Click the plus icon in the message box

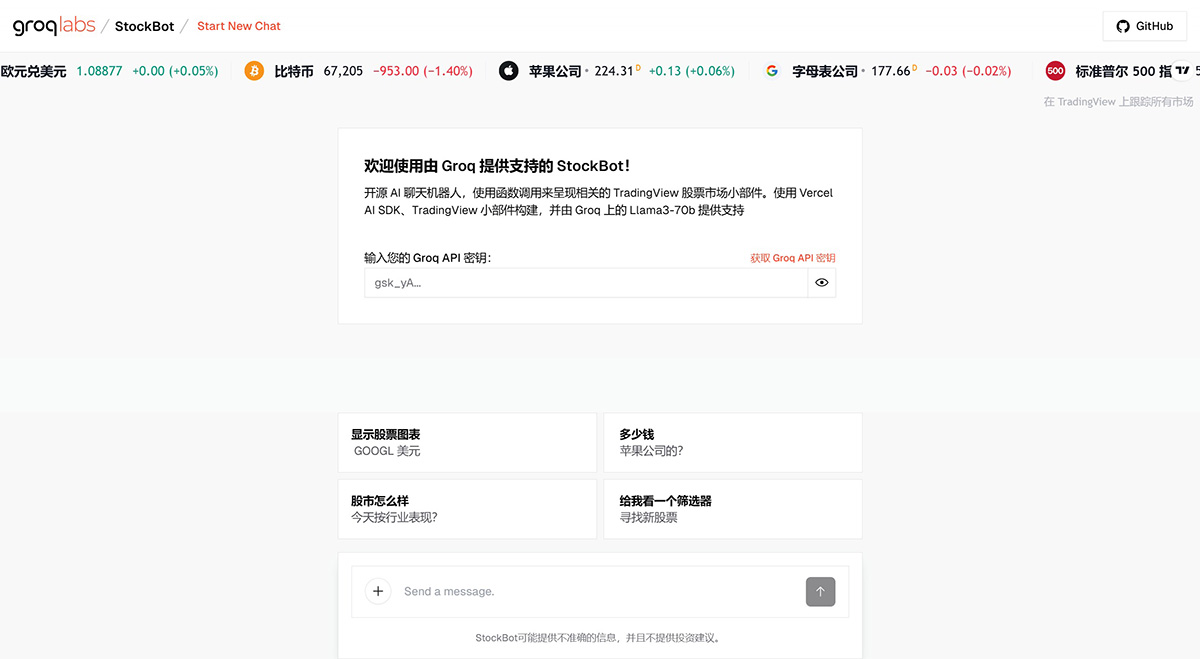point(378,591)
